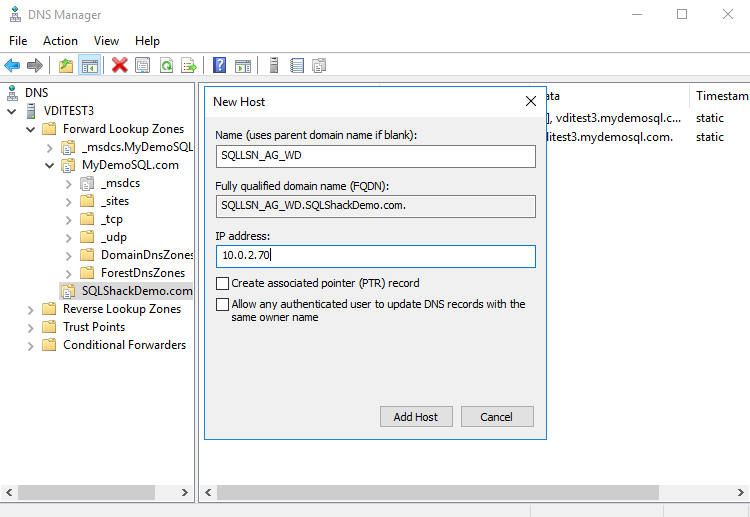Click the New Server toolbar icon

[274, 65]
